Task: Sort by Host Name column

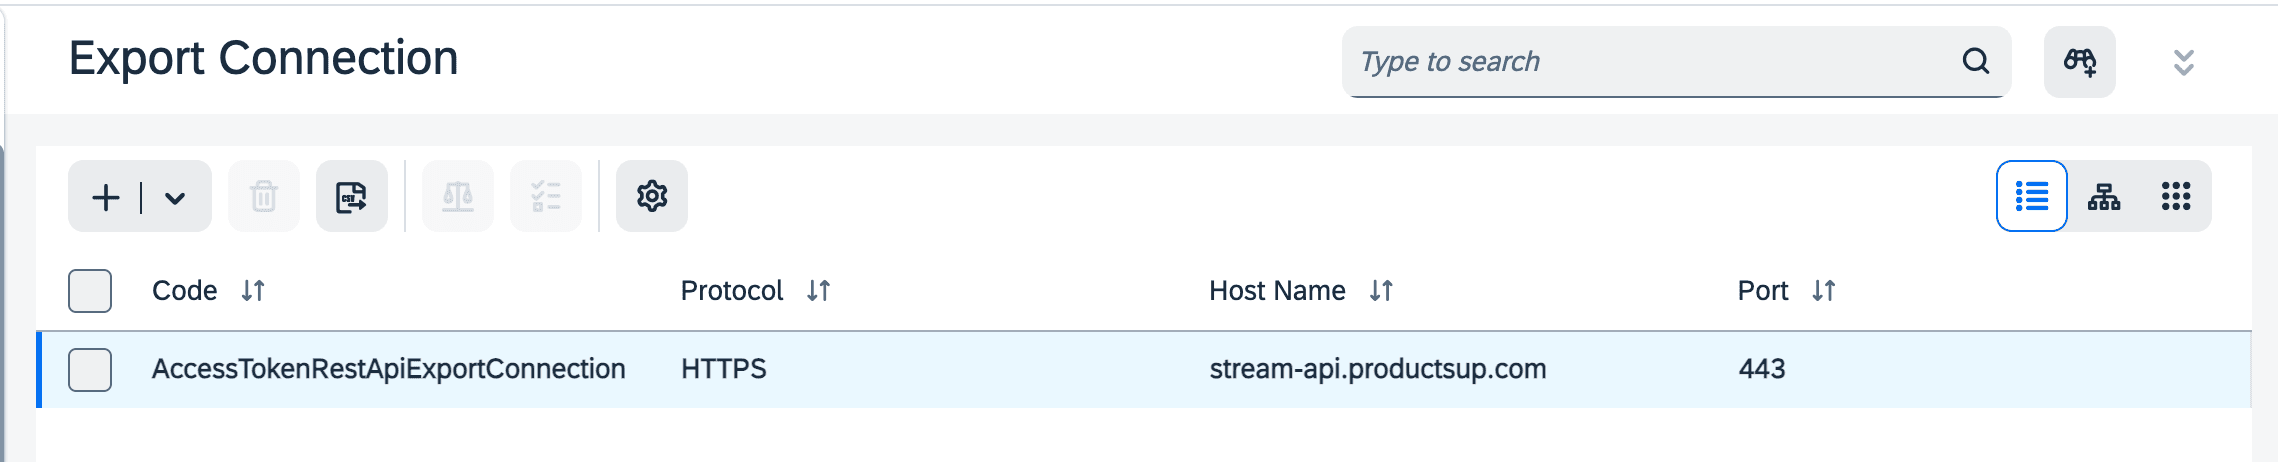Action: point(1381,291)
